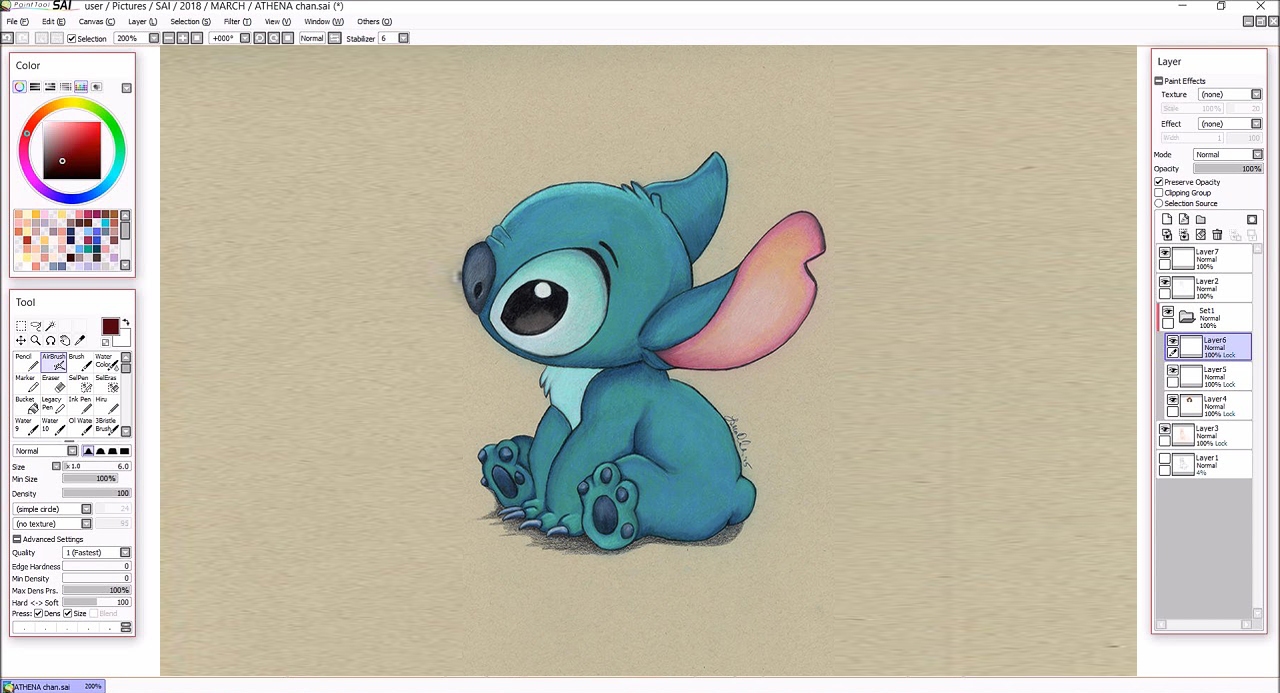Choose the Legacy Pen tool
1280x693 pixels.
click(x=54, y=405)
